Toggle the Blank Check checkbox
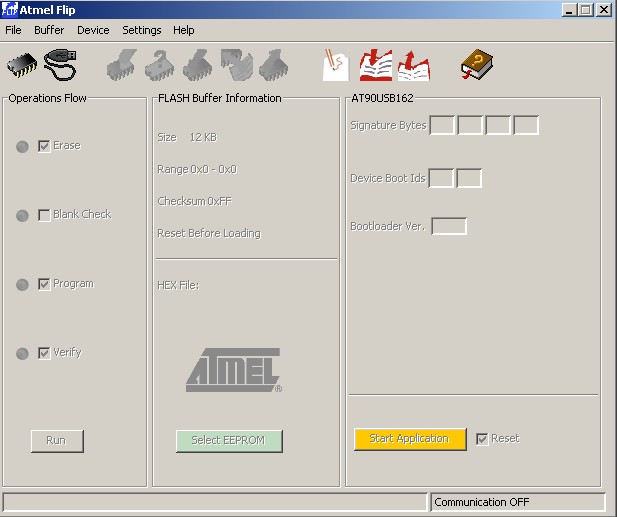This screenshot has height=517, width=617. (x=44, y=215)
